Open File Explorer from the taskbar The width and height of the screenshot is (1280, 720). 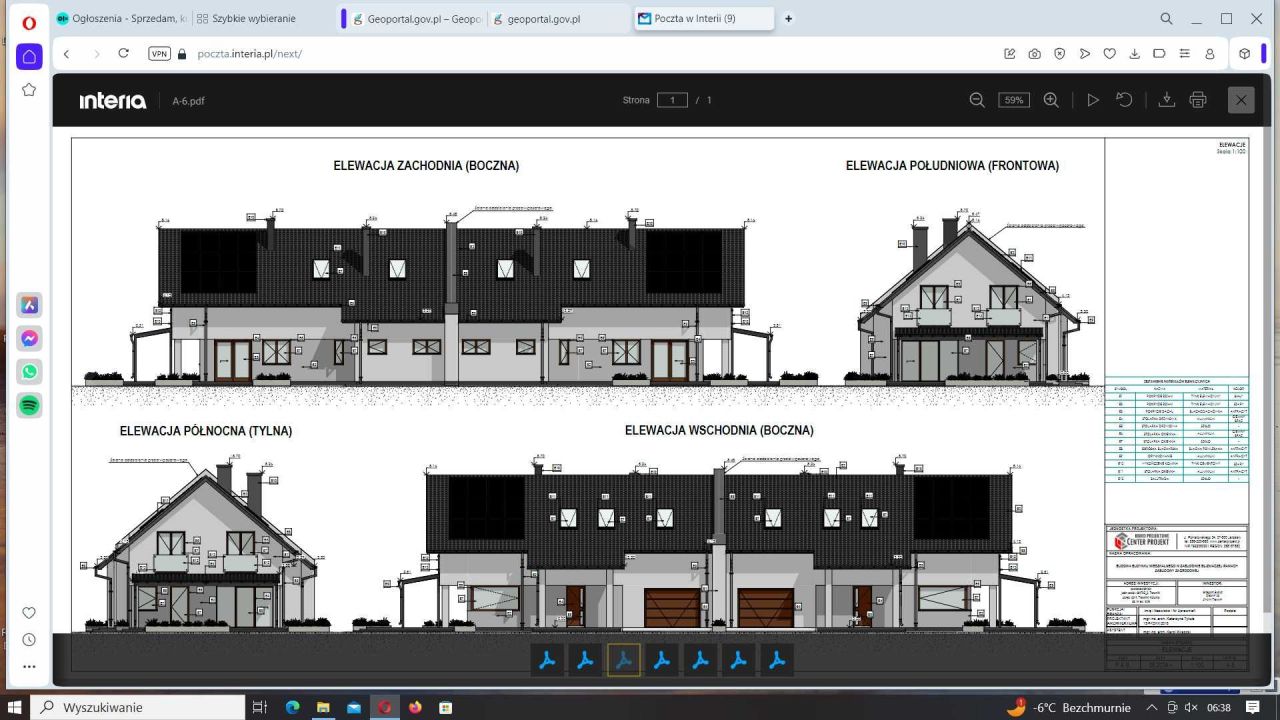click(323, 707)
